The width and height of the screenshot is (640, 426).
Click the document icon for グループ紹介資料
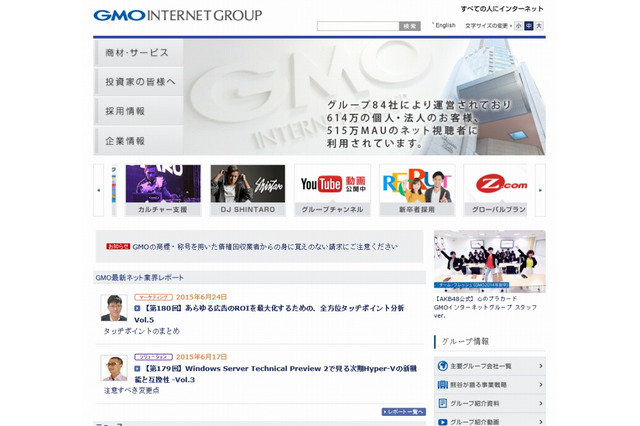pyautogui.click(x=442, y=403)
